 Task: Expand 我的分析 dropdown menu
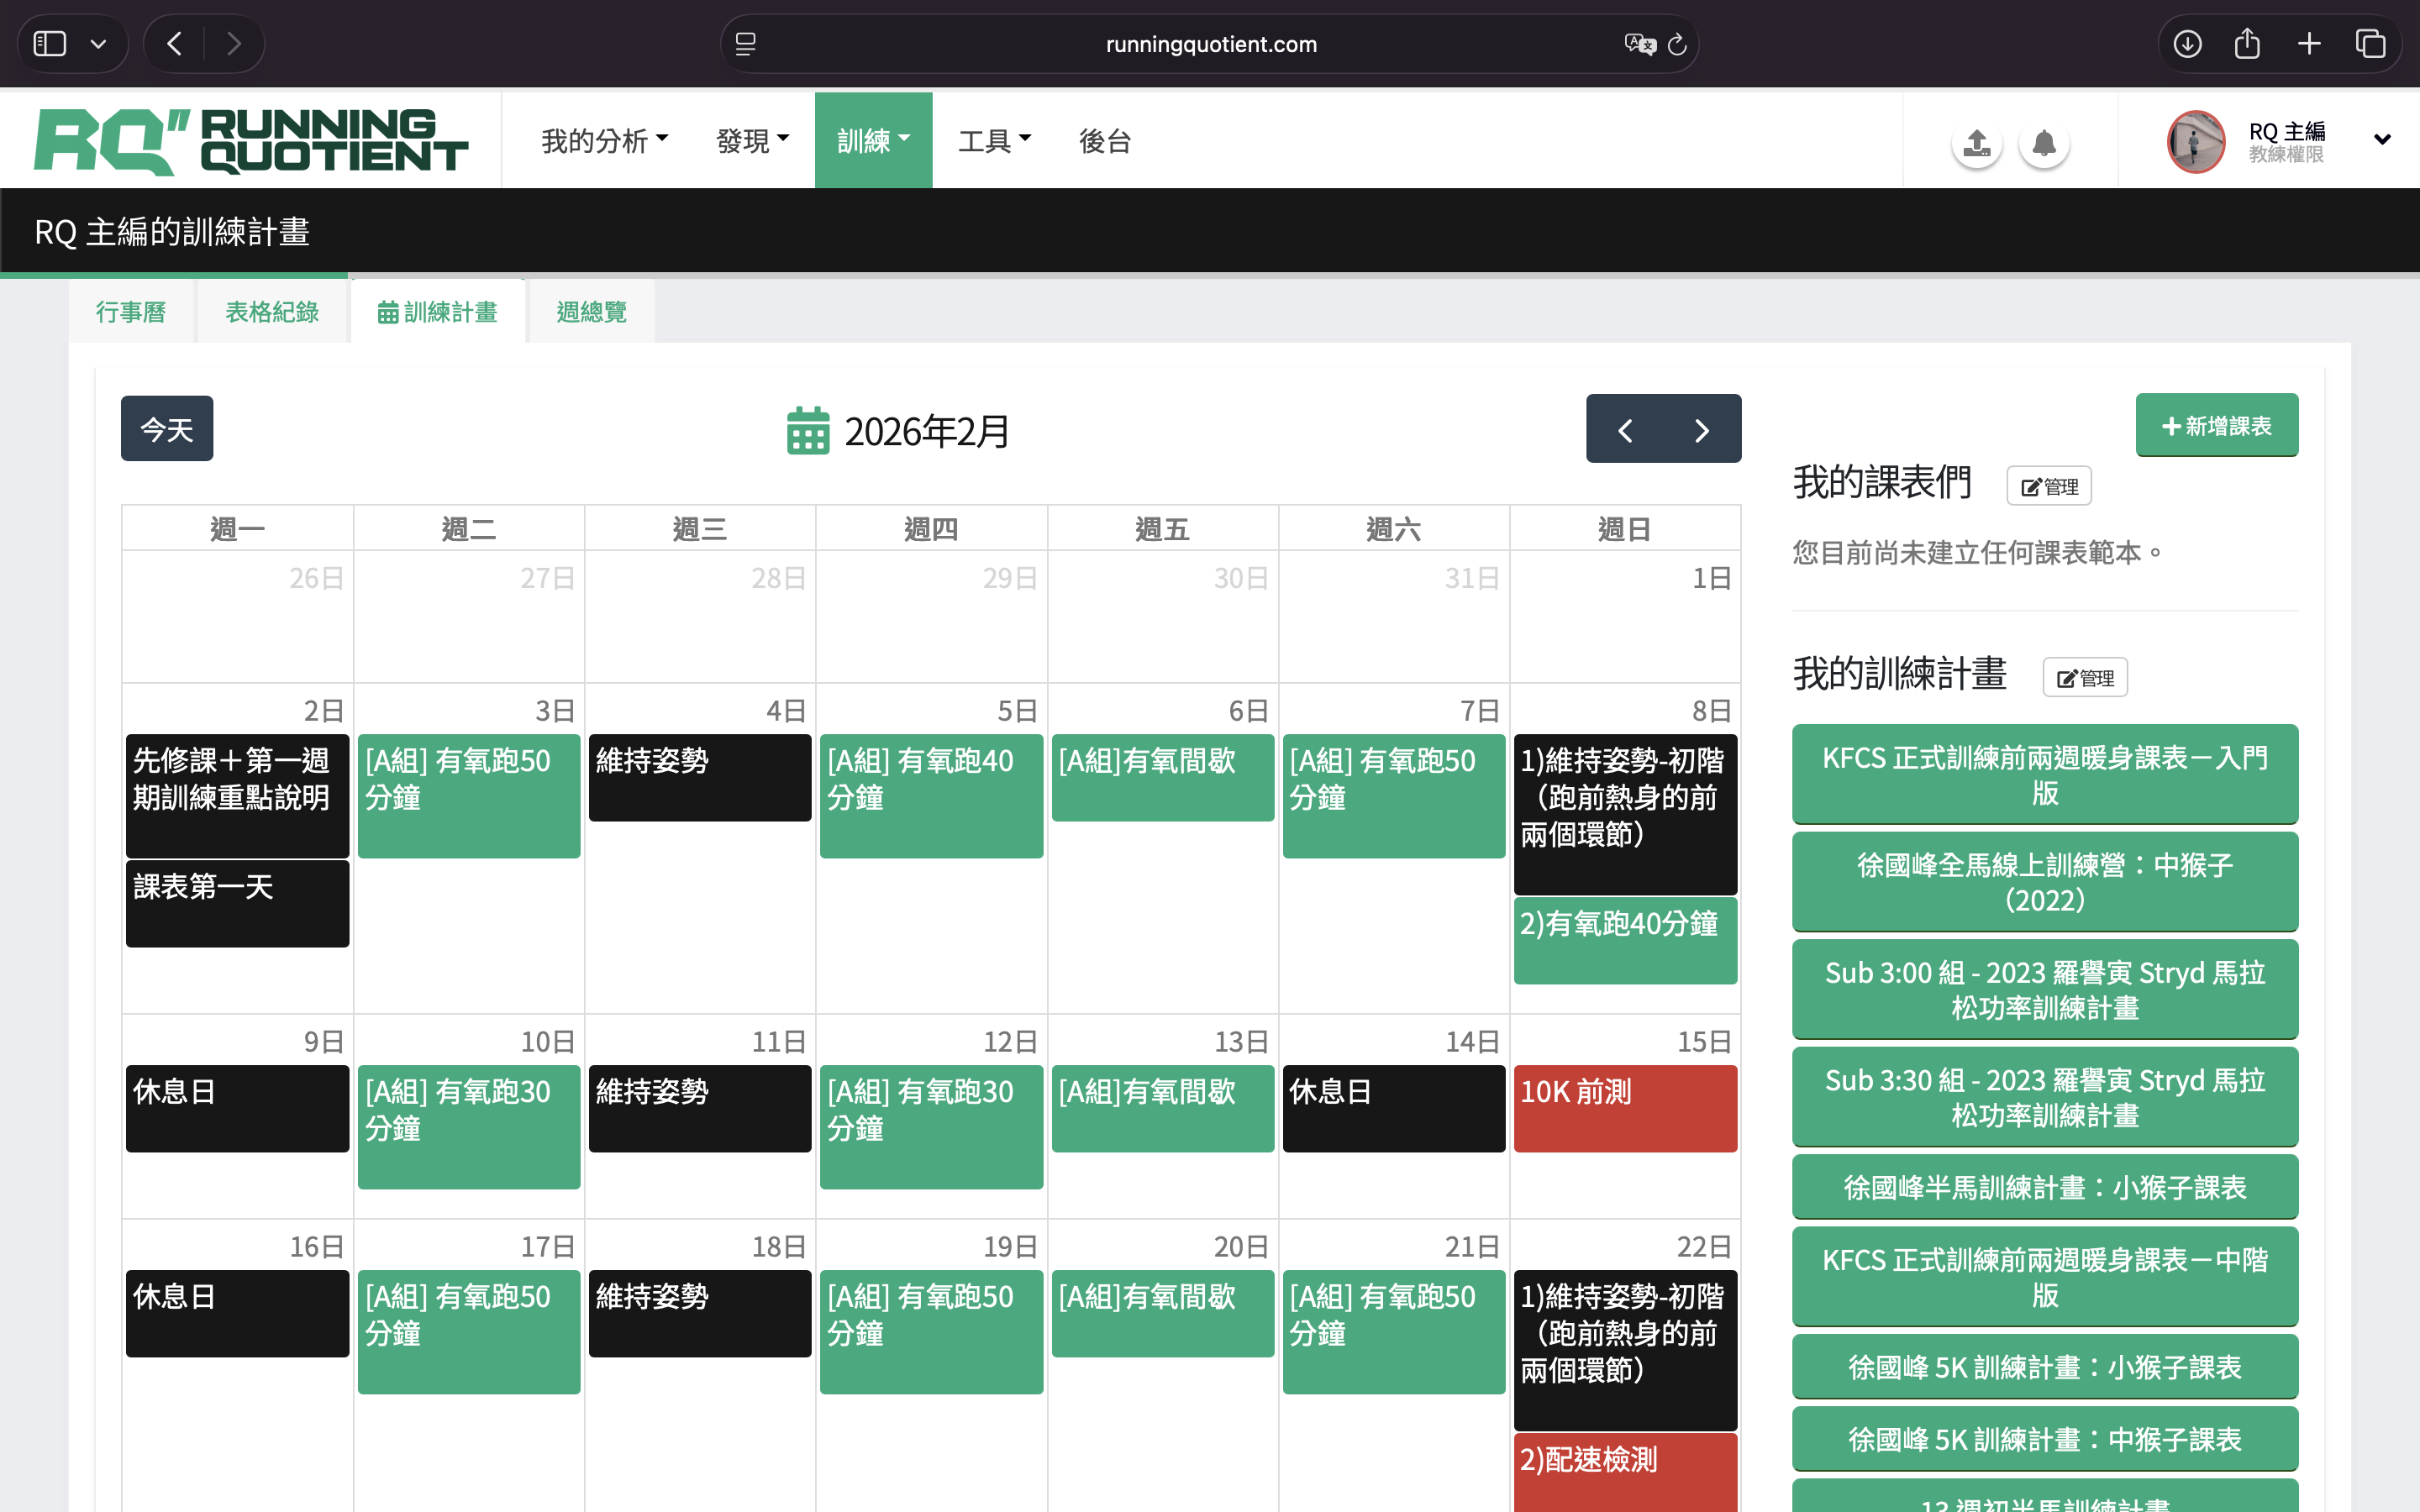pos(604,141)
